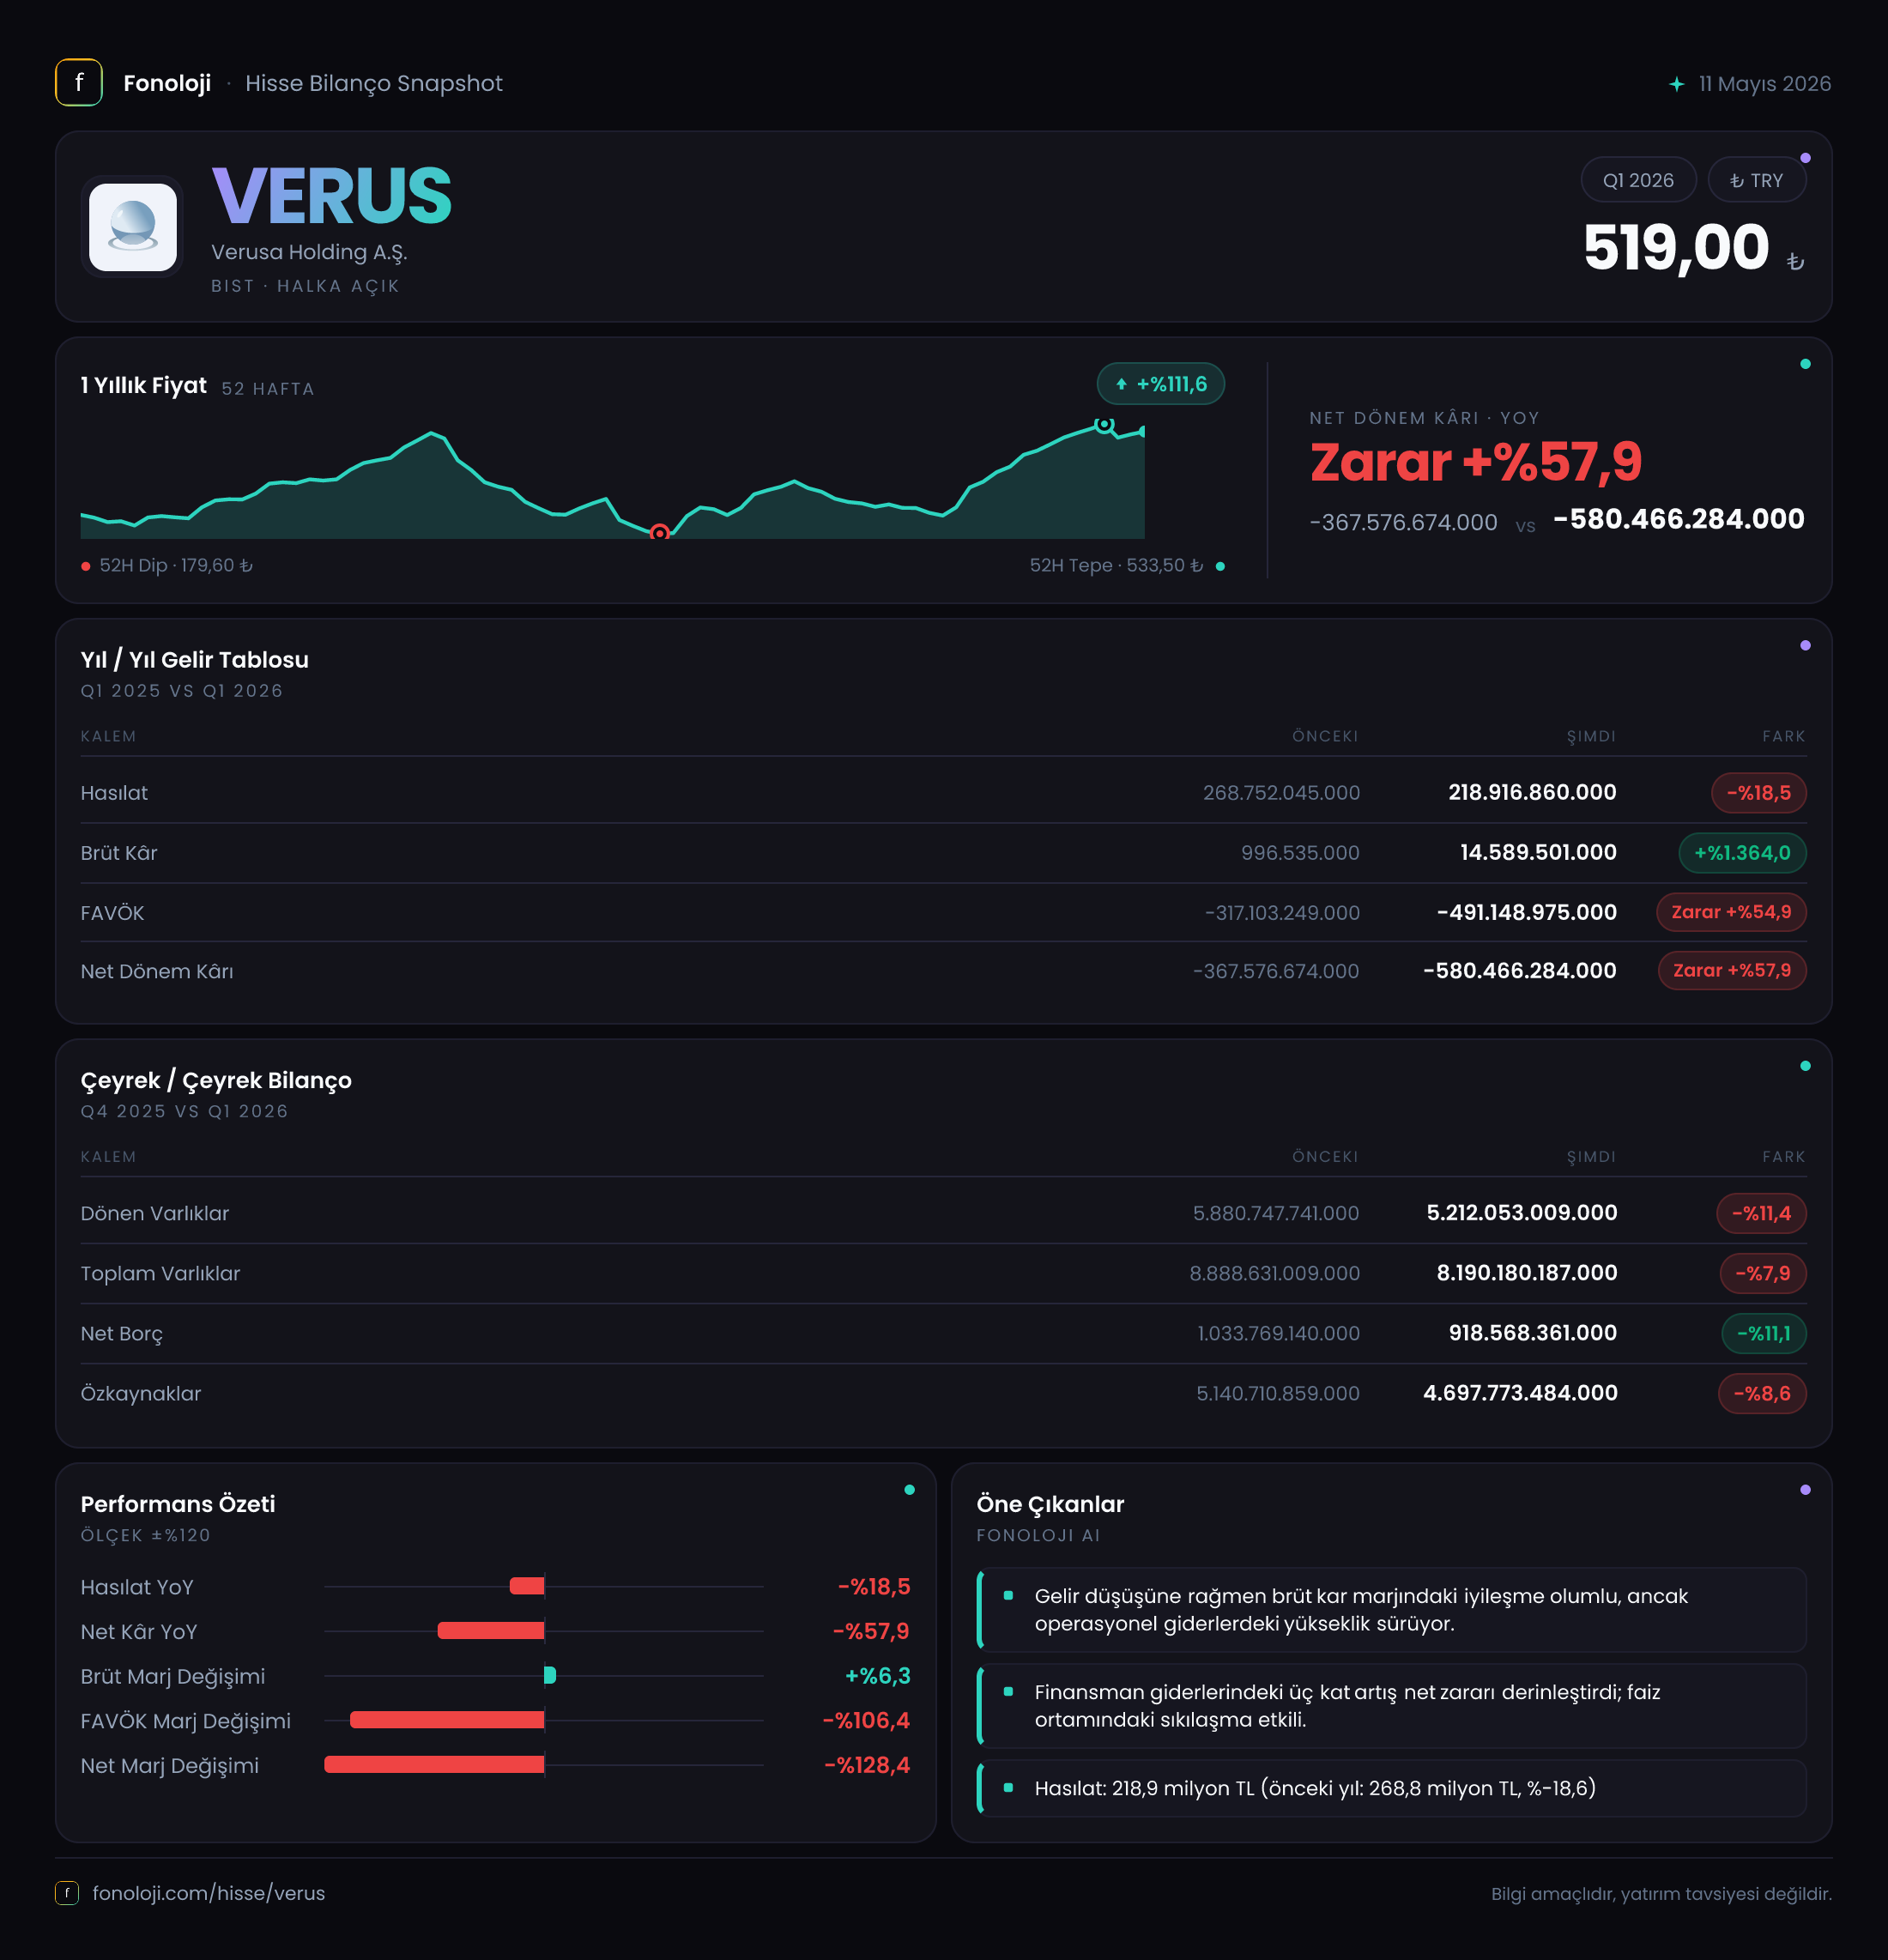
Task: Click the Özkaynaklar value 4.697.773.484.000
Action: 1520,1393
